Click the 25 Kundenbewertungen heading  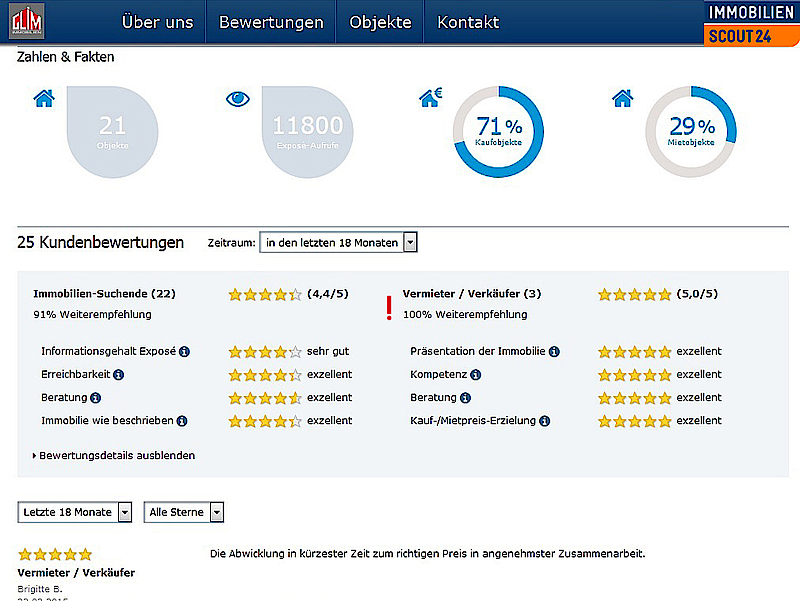[101, 242]
